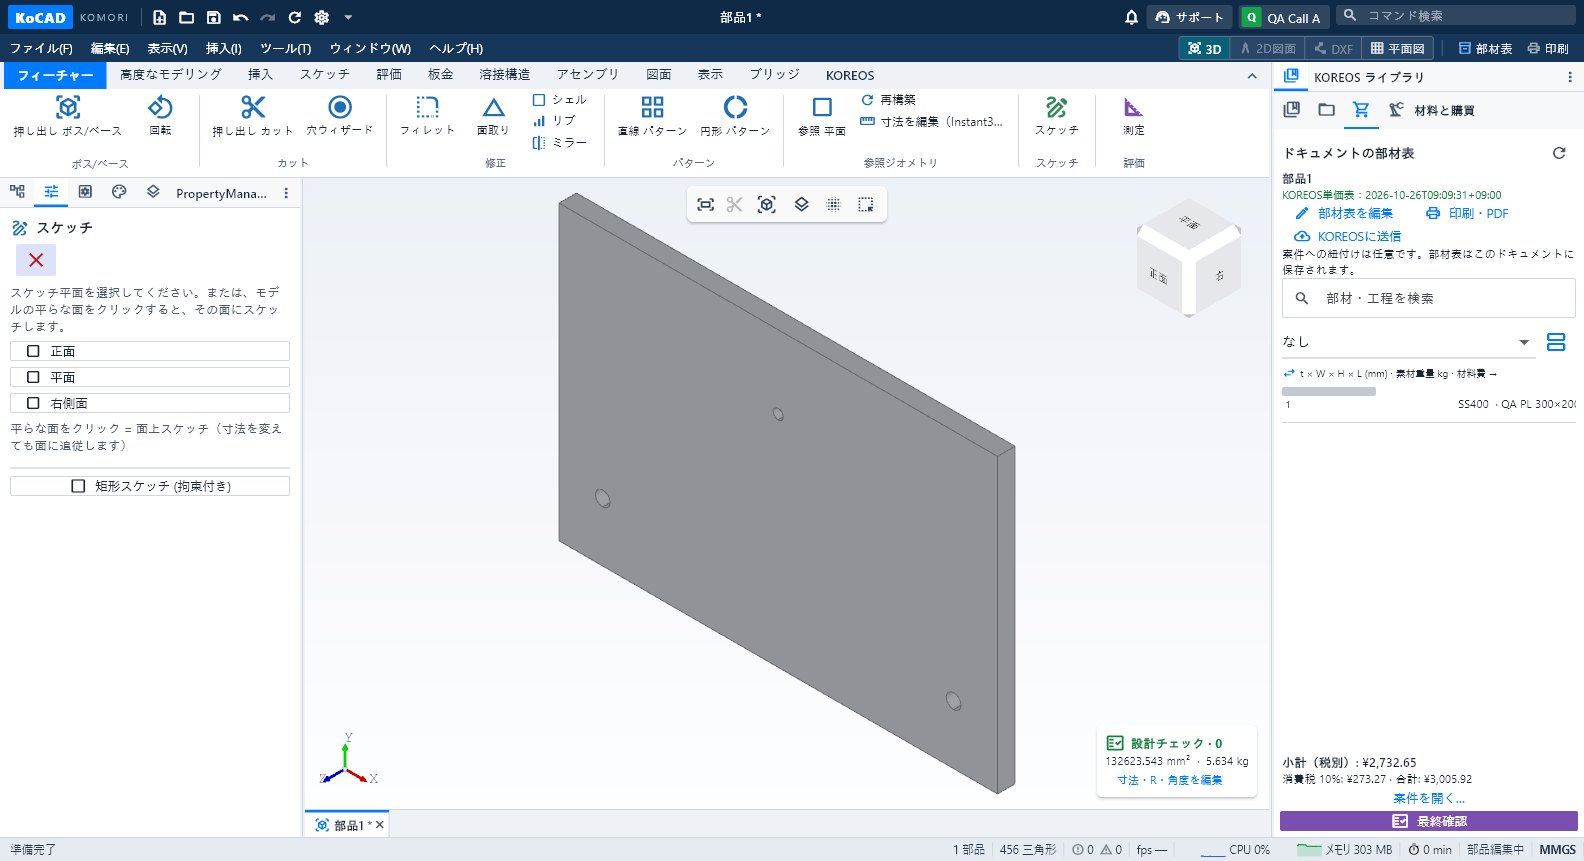Check the 平面 plane option
Viewport: 1584px width, 861px height.
150,377
